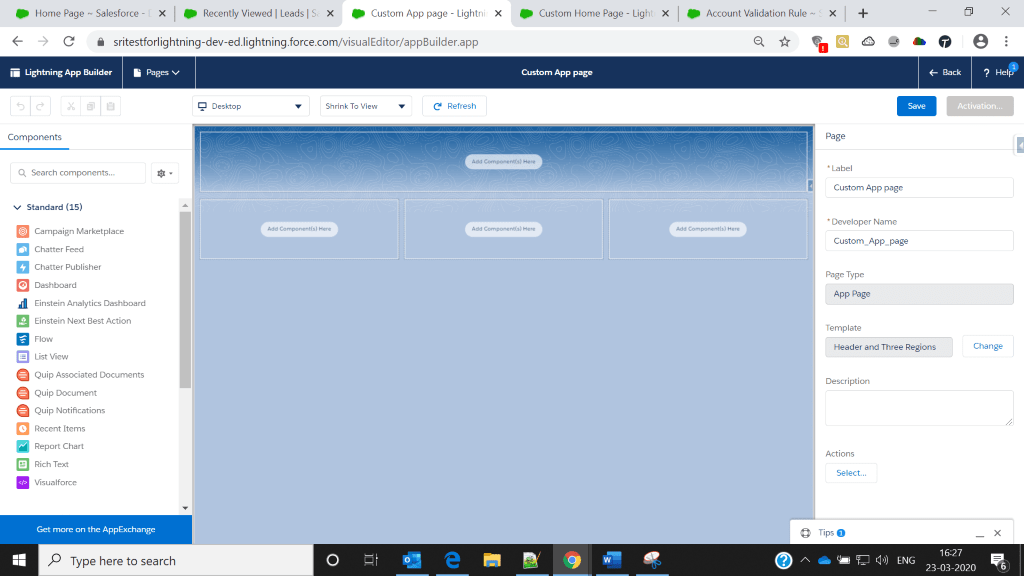Screen dimensions: 1024x576
Task: Click the Search components field
Action: [78, 173]
